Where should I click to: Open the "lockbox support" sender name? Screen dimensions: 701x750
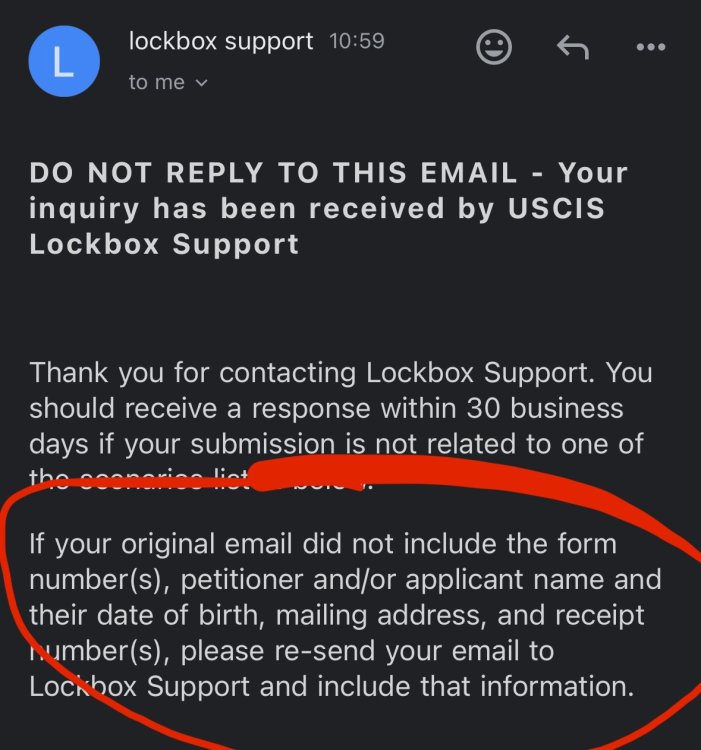(221, 42)
